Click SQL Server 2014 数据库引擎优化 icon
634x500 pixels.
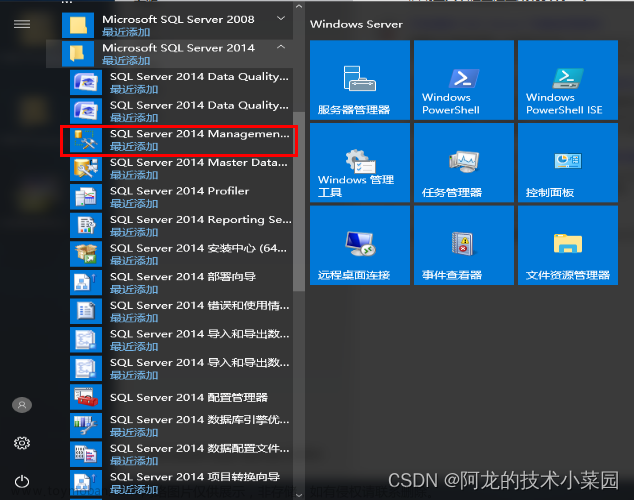pyautogui.click(x=86, y=426)
